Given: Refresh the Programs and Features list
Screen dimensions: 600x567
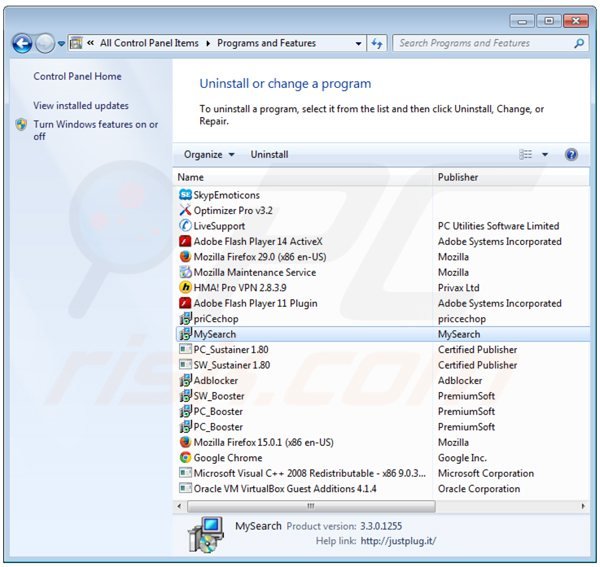Looking at the screenshot, I should pos(377,43).
